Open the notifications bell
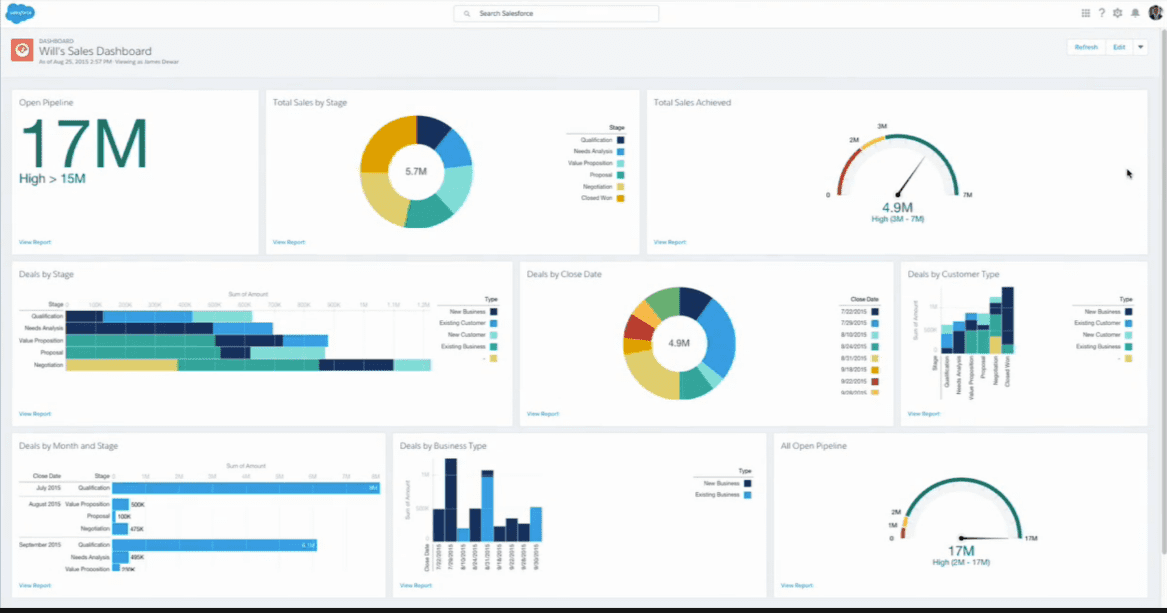The image size is (1167, 613). coord(1135,13)
